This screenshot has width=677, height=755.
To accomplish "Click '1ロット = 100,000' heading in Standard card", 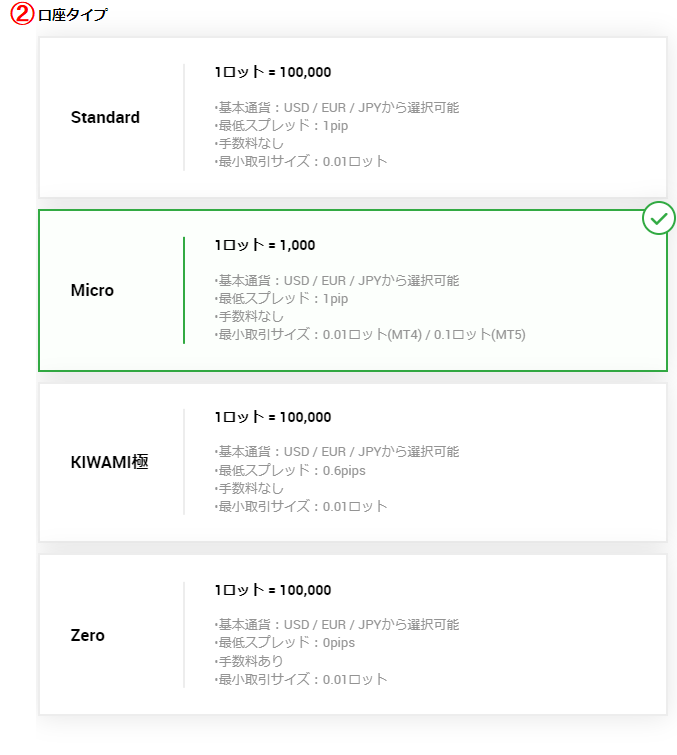I will click(273, 72).
